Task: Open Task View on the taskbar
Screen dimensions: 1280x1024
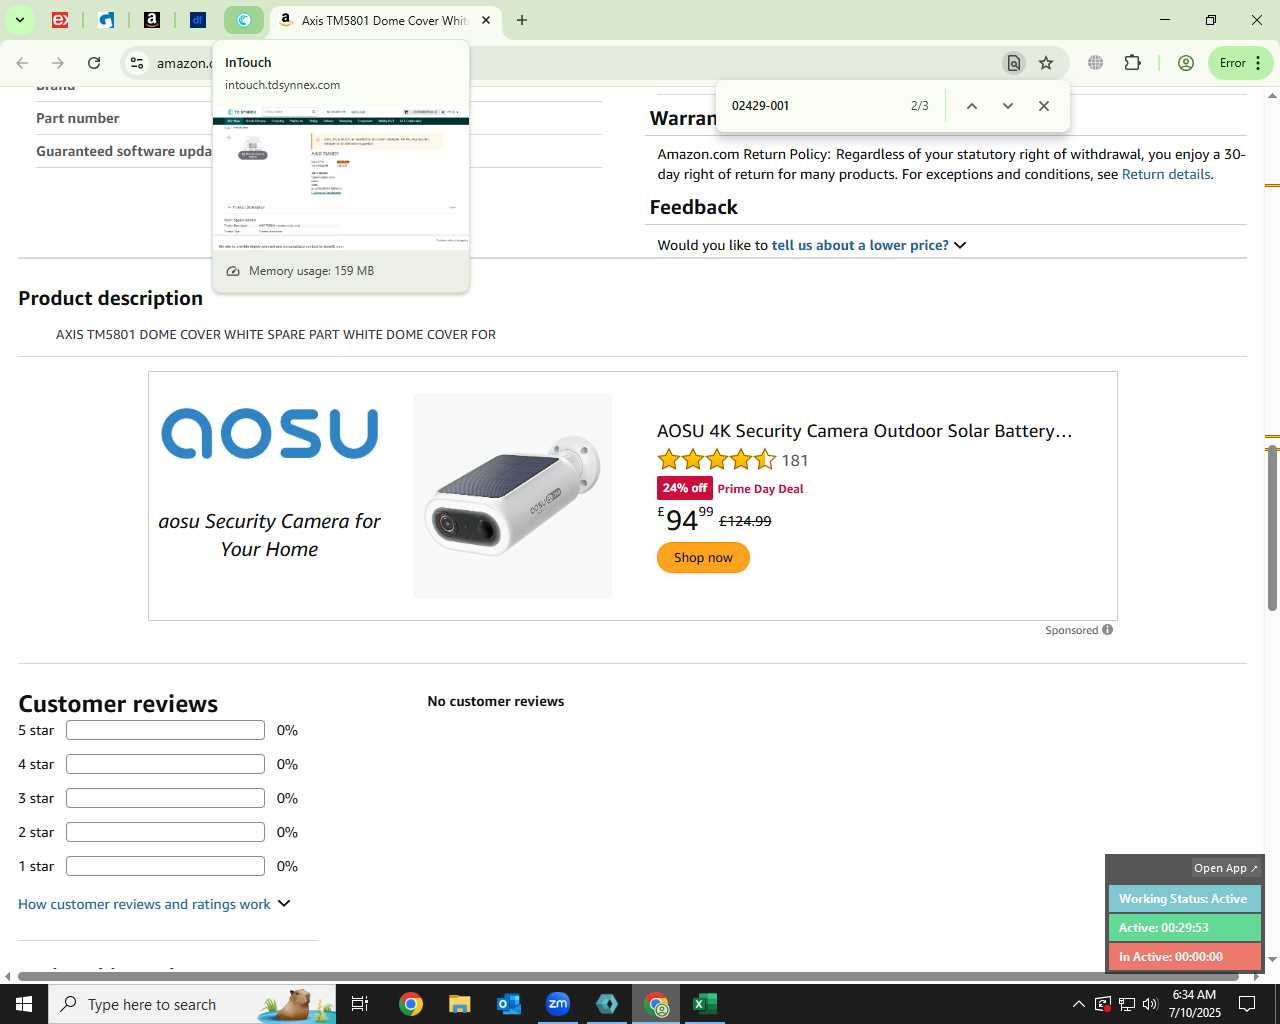Action: coord(360,1004)
